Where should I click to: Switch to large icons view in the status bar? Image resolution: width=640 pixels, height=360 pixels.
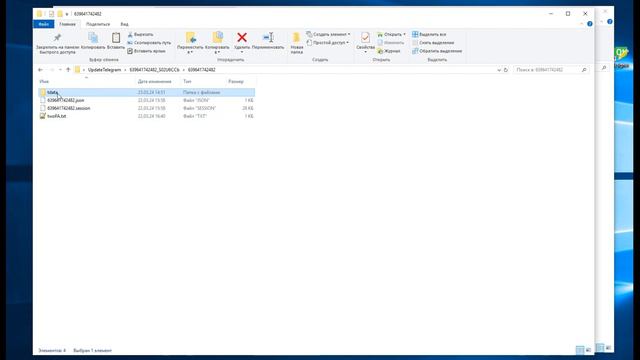pyautogui.click(x=588, y=350)
